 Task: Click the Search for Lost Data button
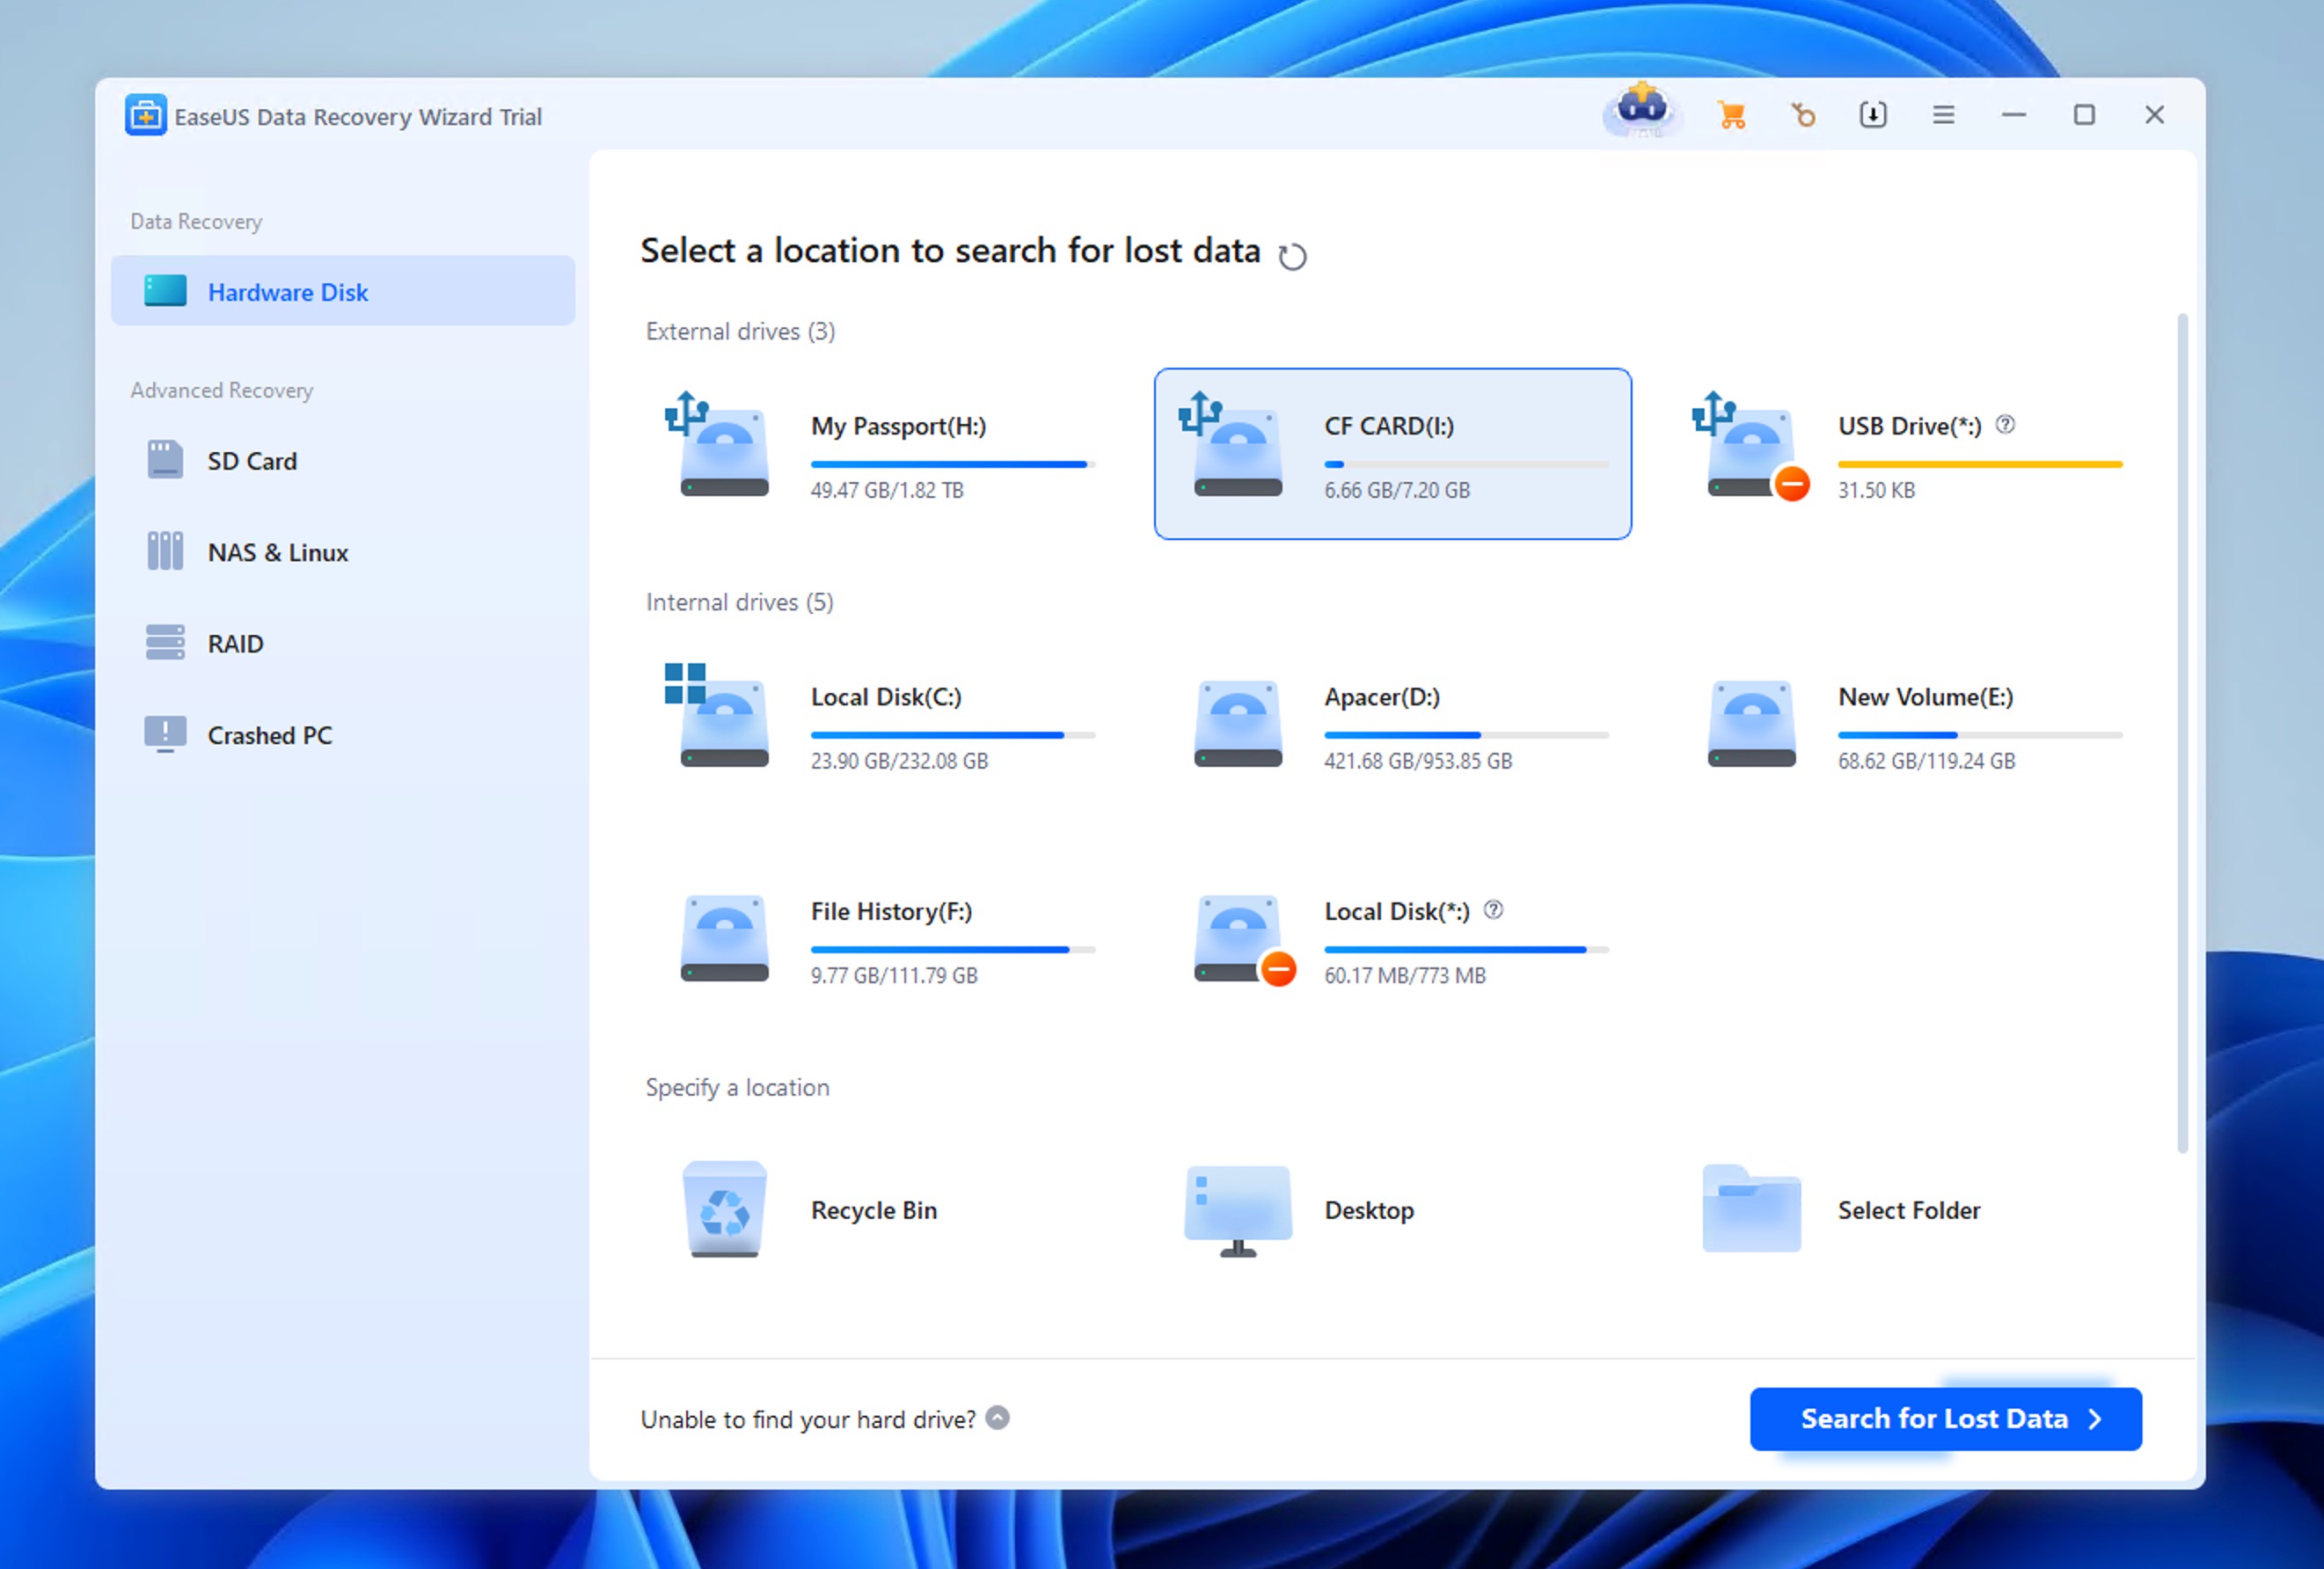coord(1945,1418)
